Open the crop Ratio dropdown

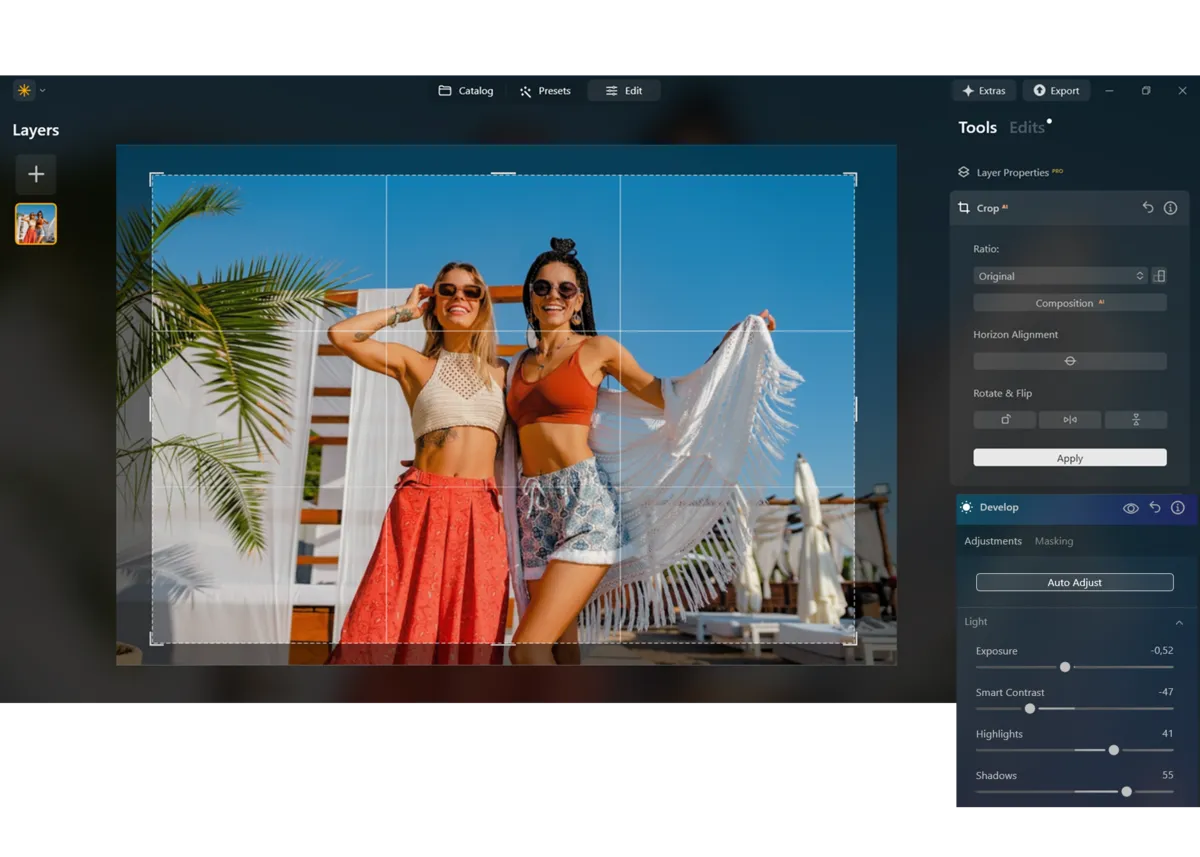1060,275
